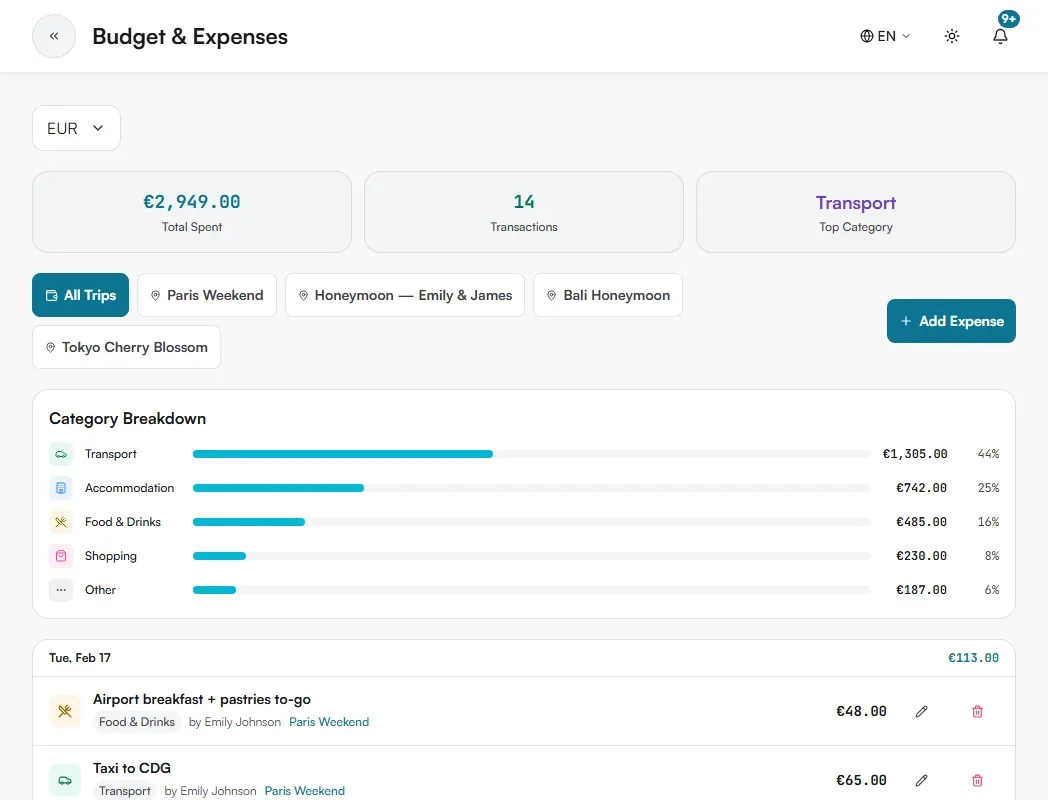Viewport: 1048px width, 800px height.
Task: Delete the Taxi to CDG expense
Action: (977, 780)
